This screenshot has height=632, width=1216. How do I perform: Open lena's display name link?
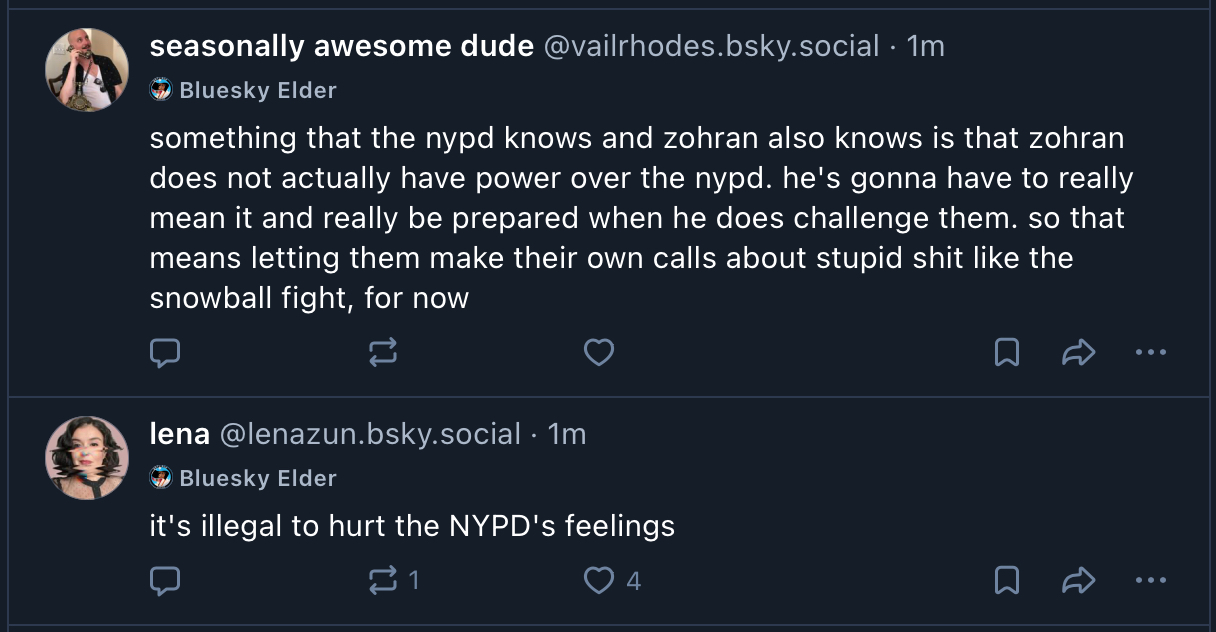click(179, 434)
